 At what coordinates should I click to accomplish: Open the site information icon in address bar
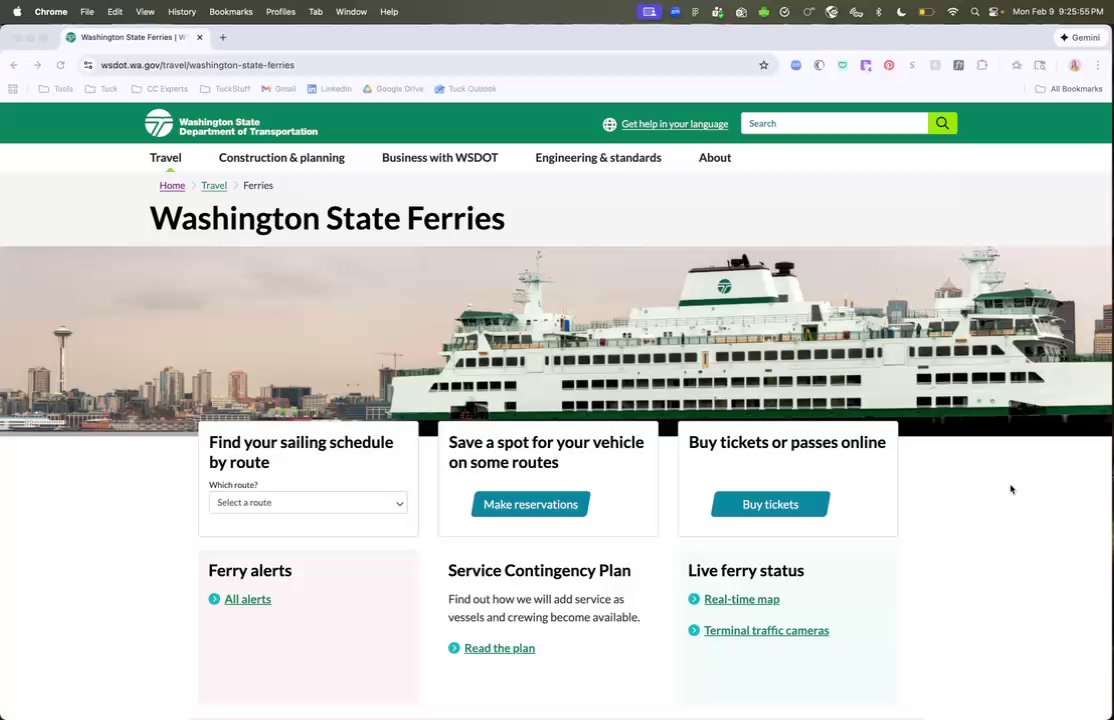point(88,65)
